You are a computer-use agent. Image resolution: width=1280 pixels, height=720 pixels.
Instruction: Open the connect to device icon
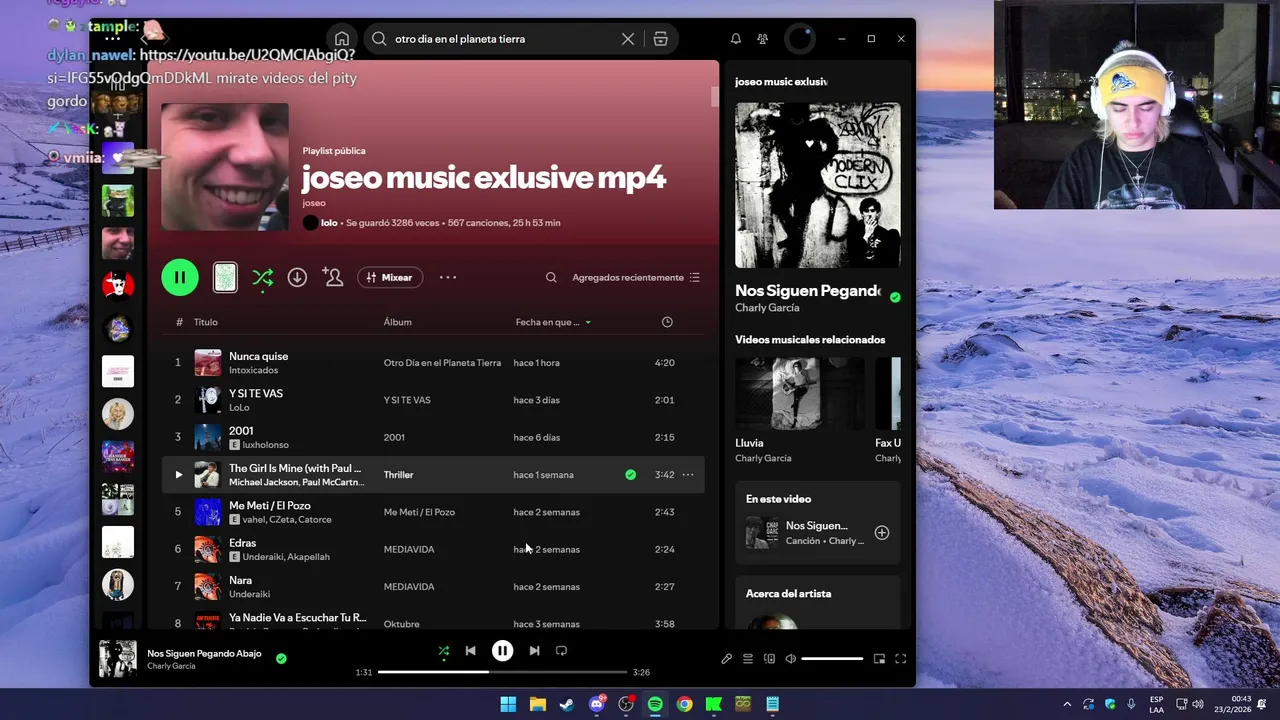[x=769, y=659]
